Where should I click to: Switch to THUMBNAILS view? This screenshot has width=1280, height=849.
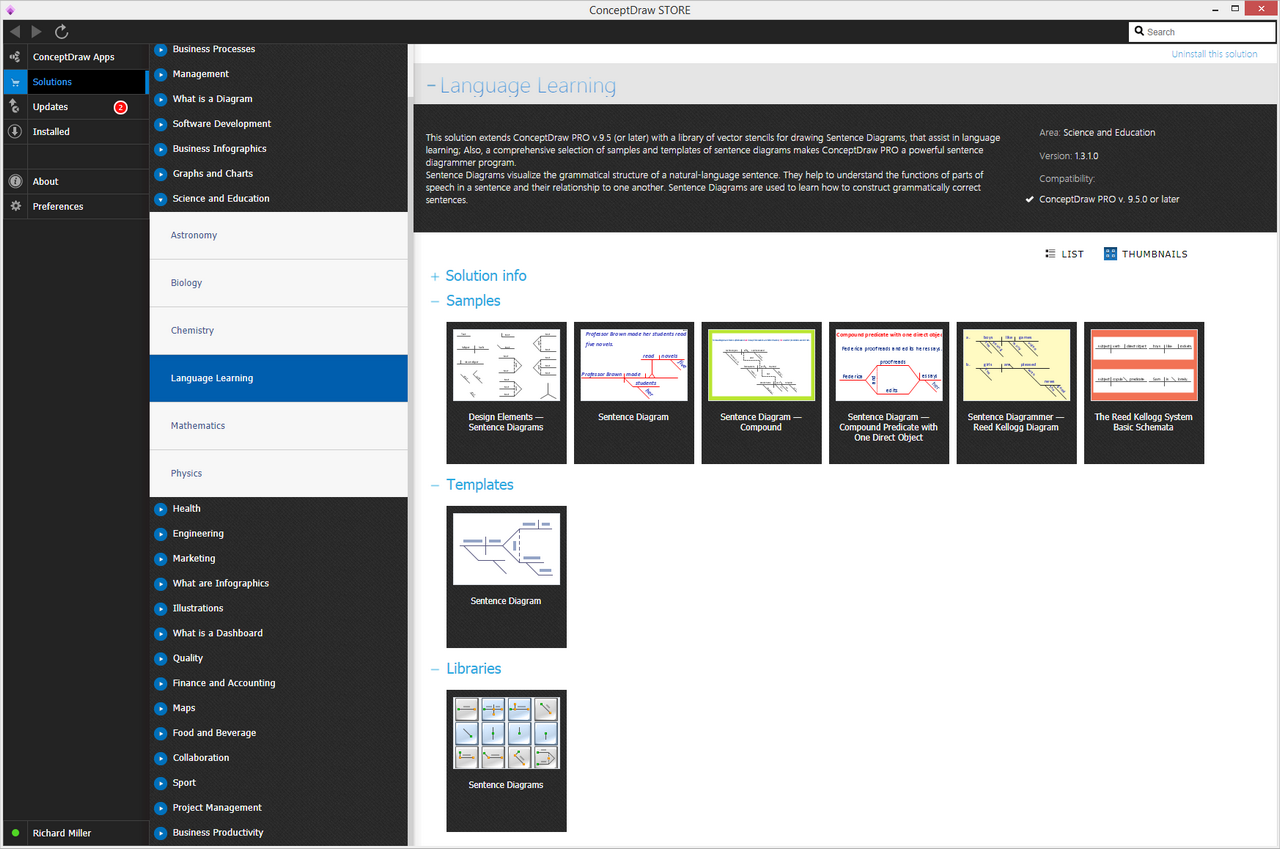[1146, 254]
